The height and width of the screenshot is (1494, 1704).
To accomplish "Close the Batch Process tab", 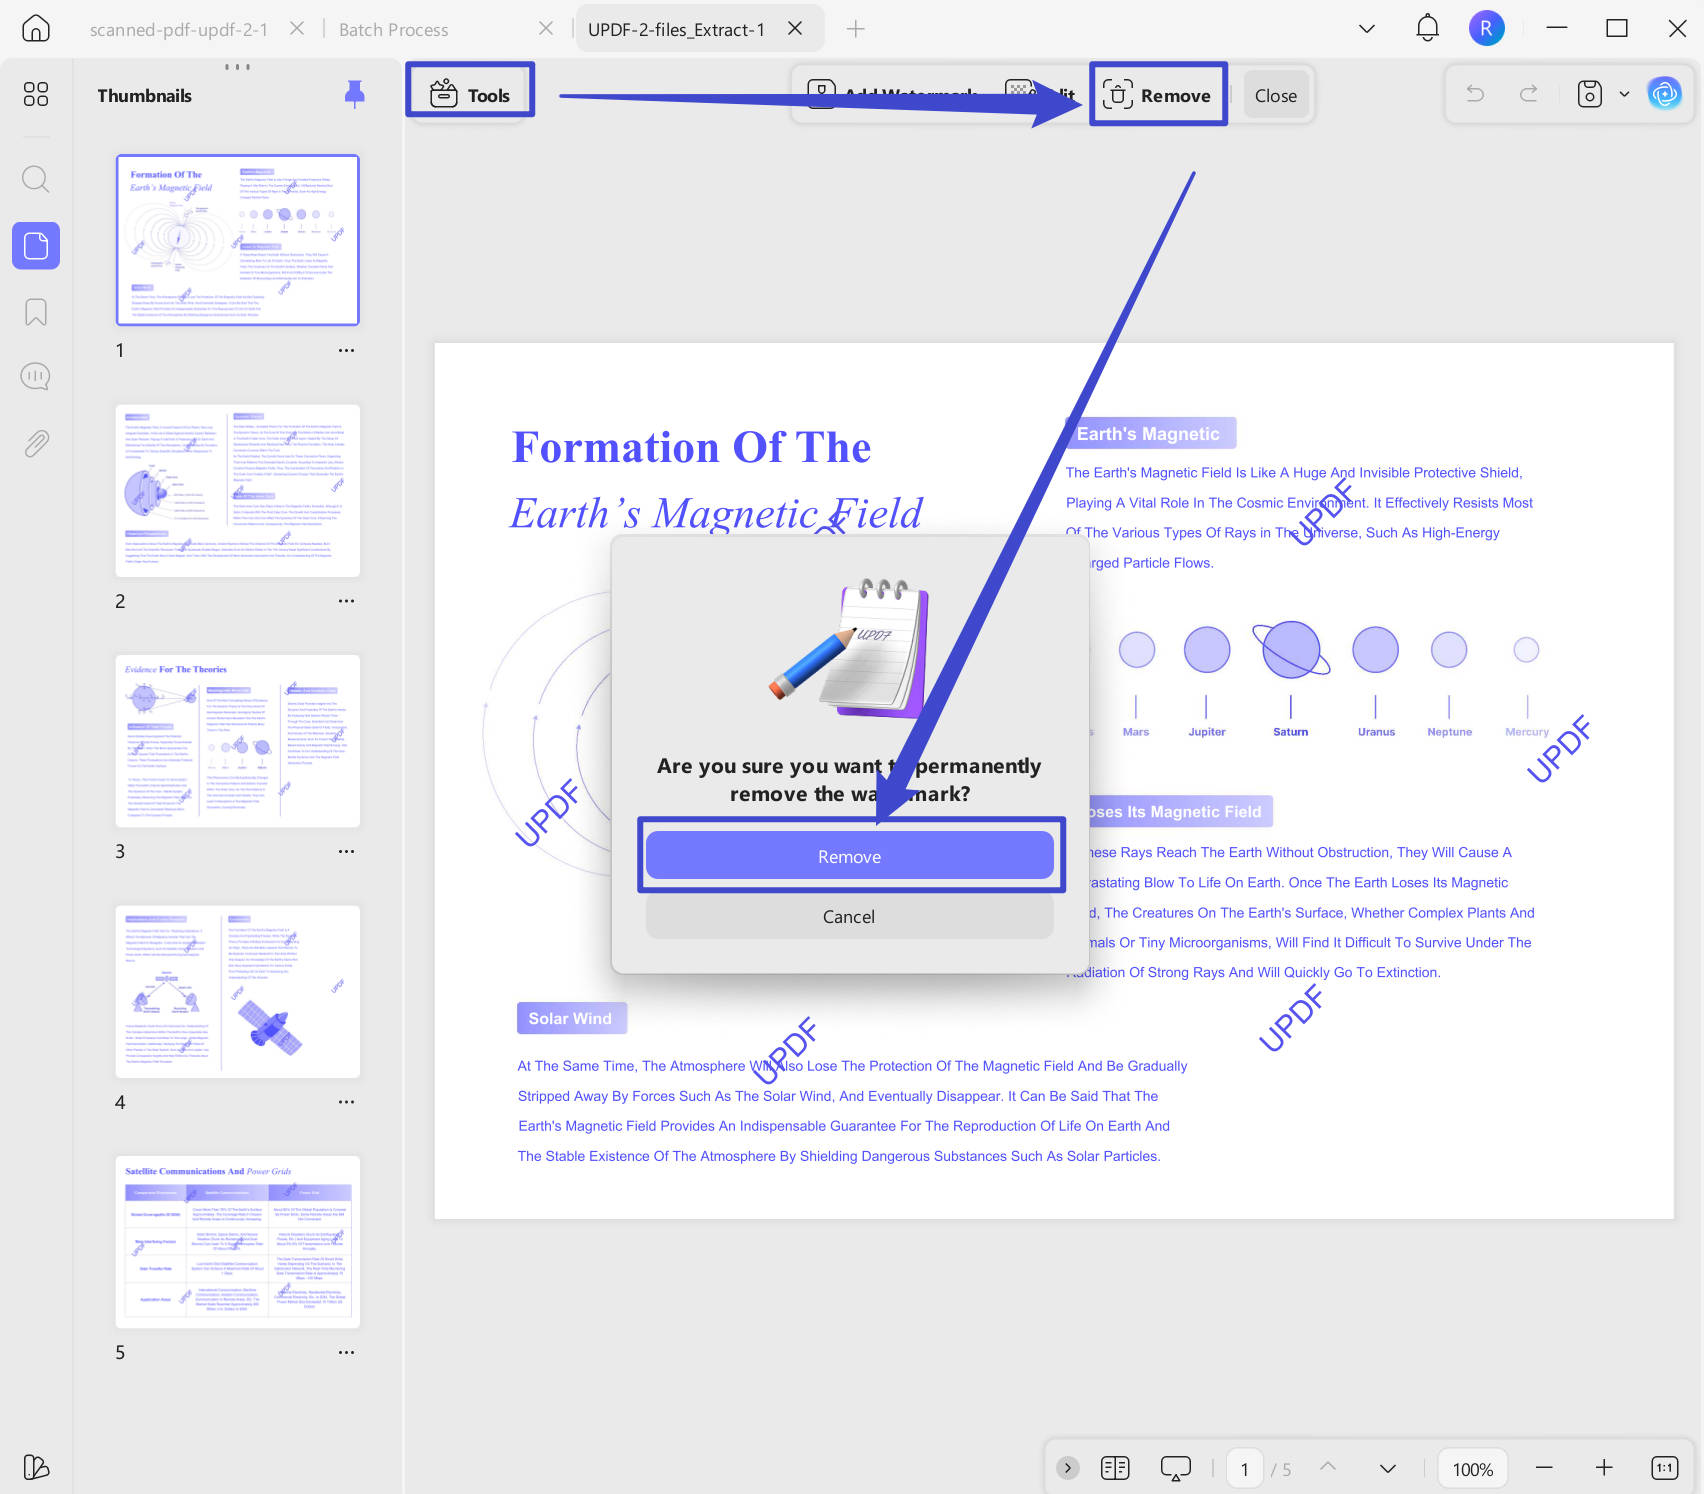I will [546, 28].
